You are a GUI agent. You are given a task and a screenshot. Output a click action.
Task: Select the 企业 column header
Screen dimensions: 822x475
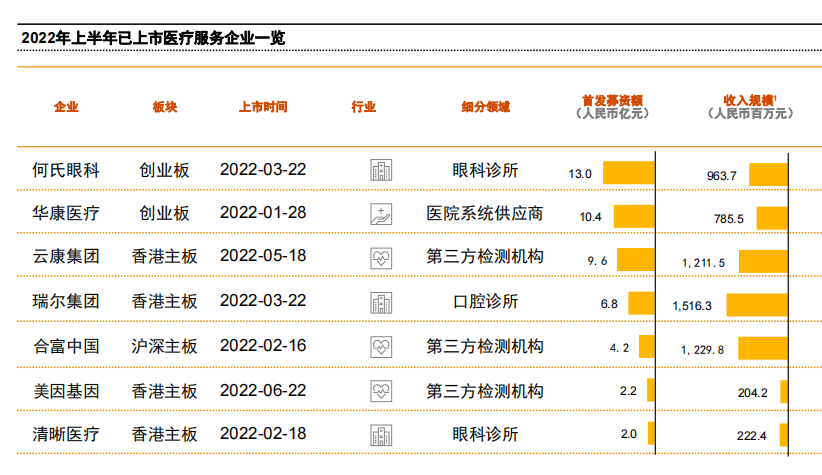66,107
